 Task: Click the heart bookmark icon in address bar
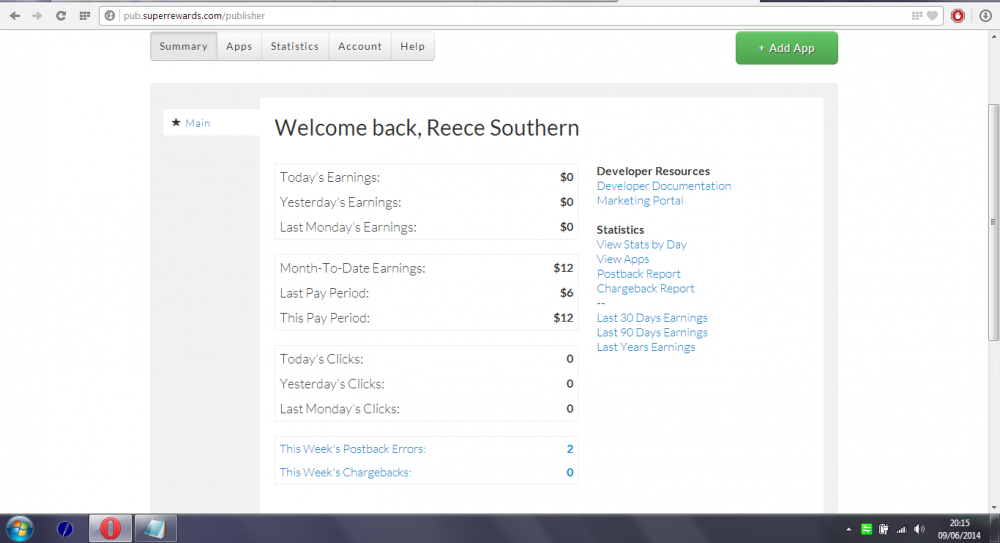tap(932, 16)
